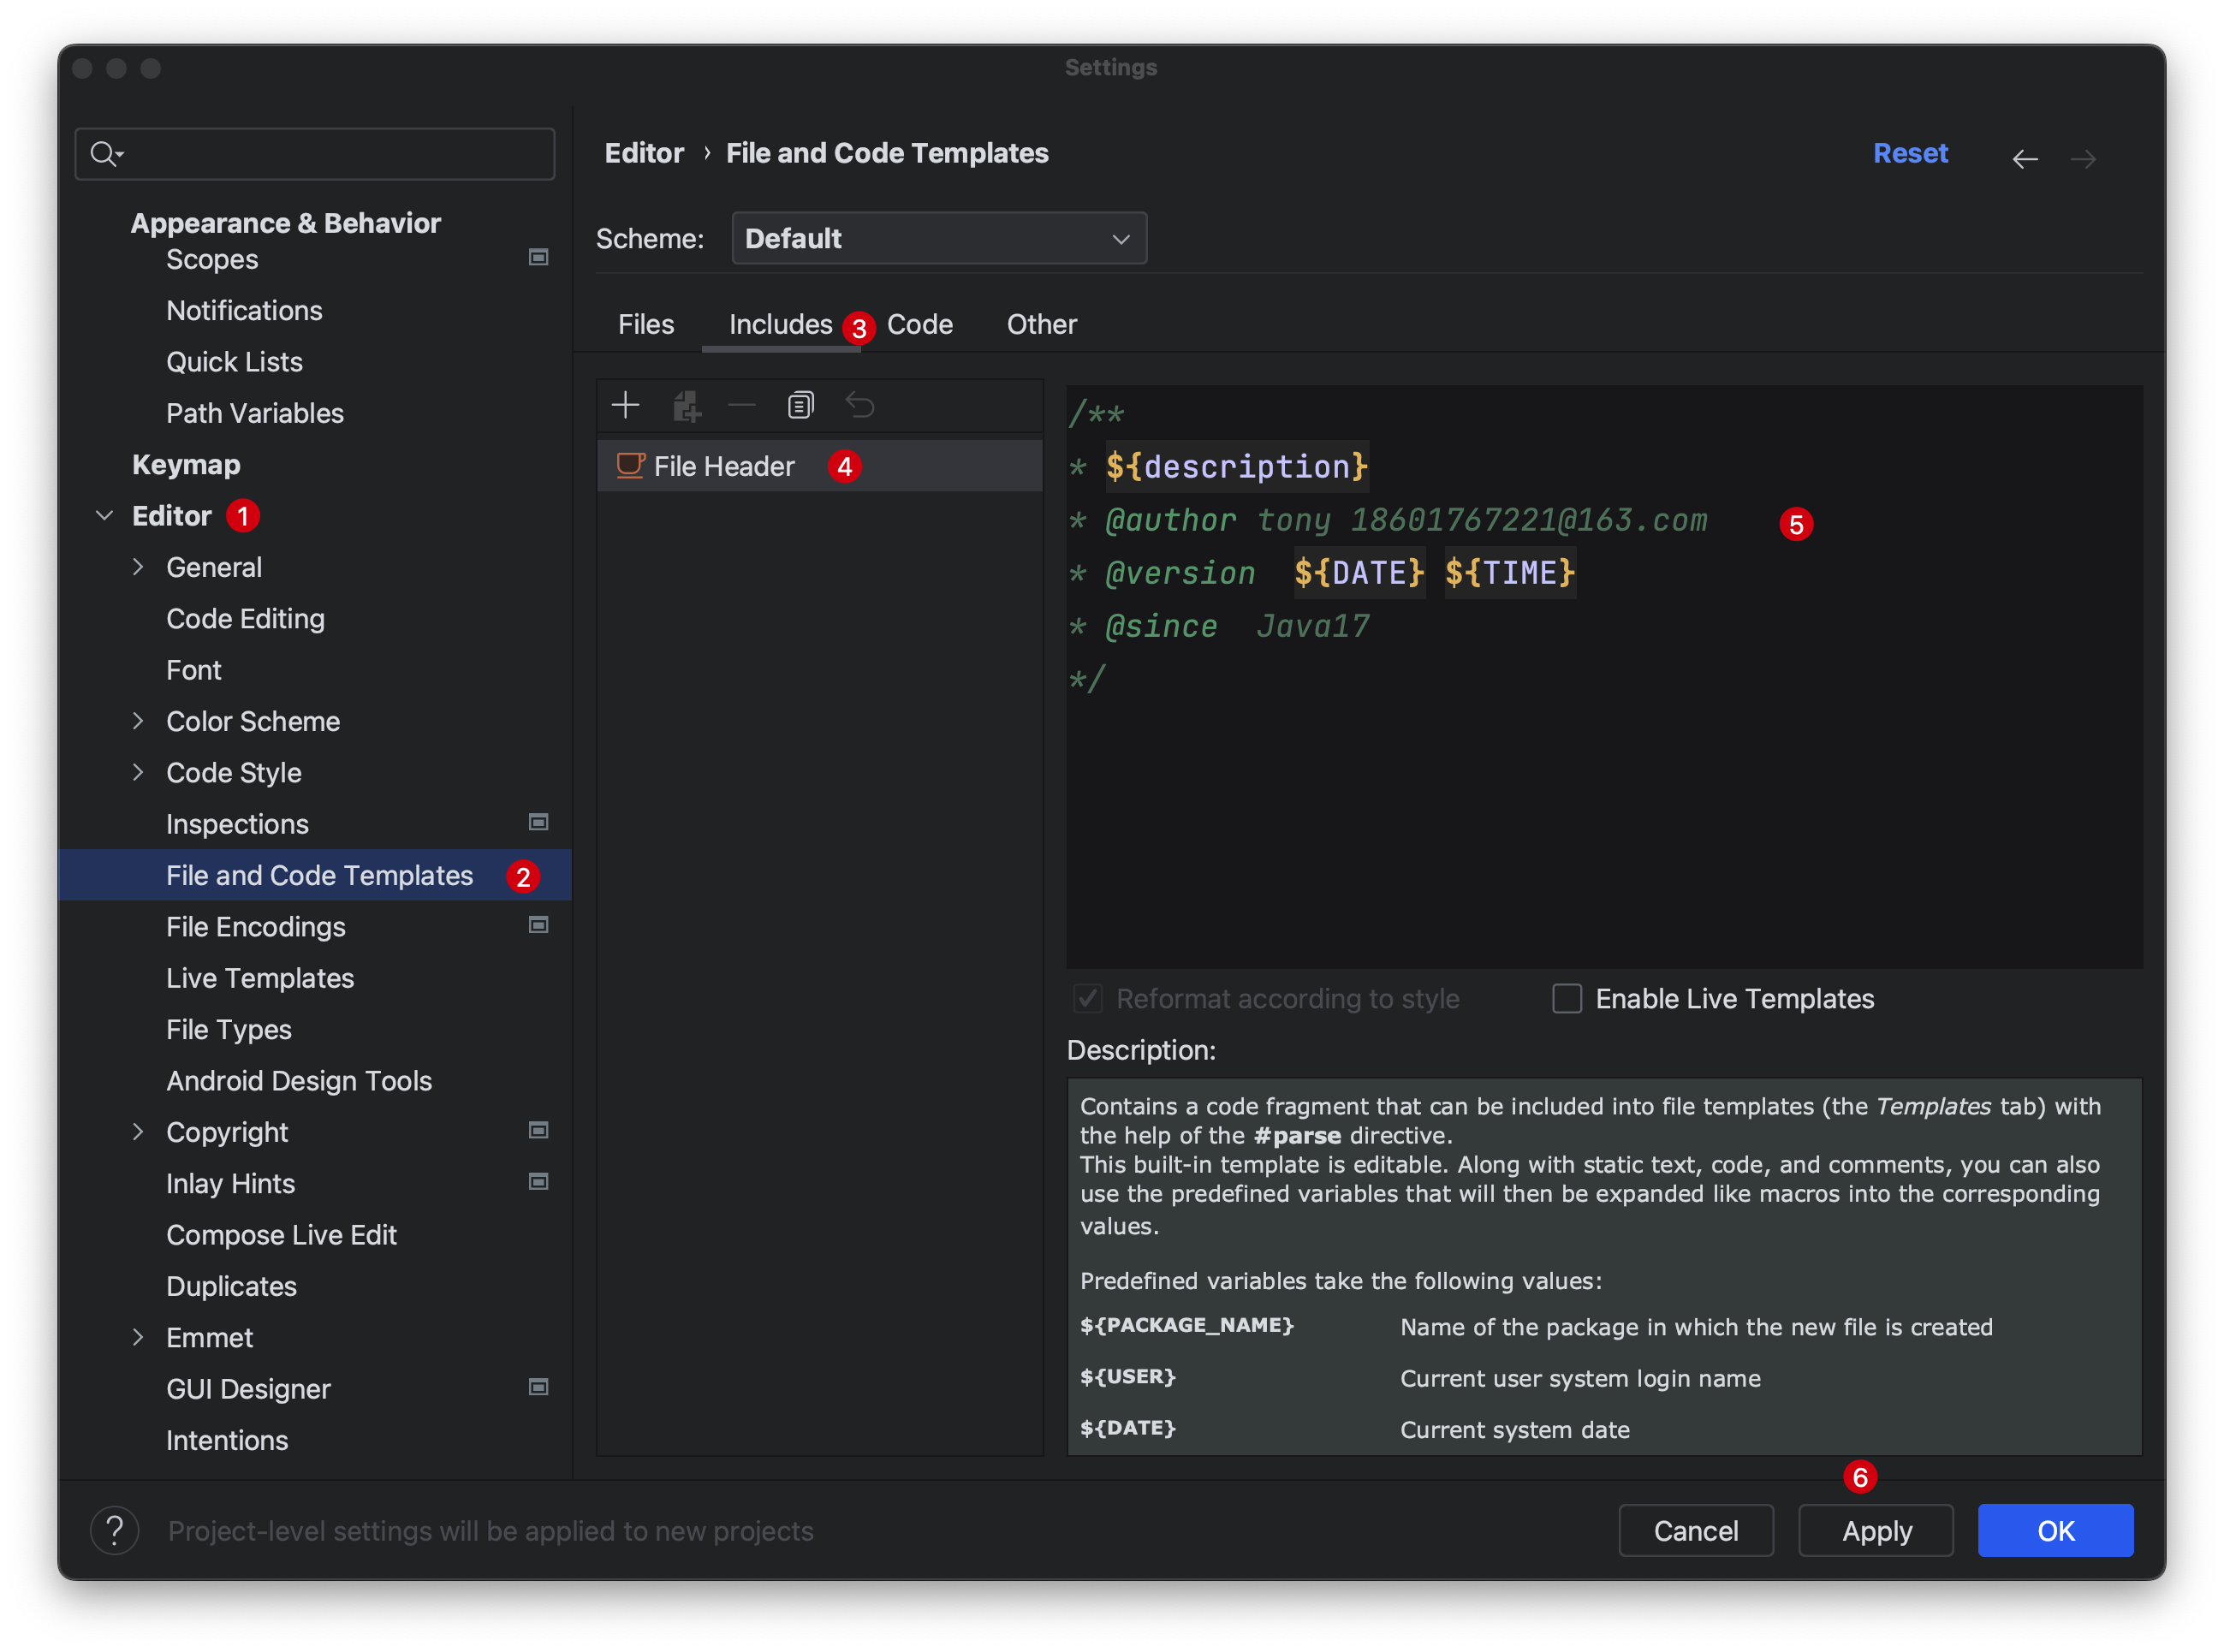Click the settings search field
Screen dimensions: 2224x1652
click(315, 153)
